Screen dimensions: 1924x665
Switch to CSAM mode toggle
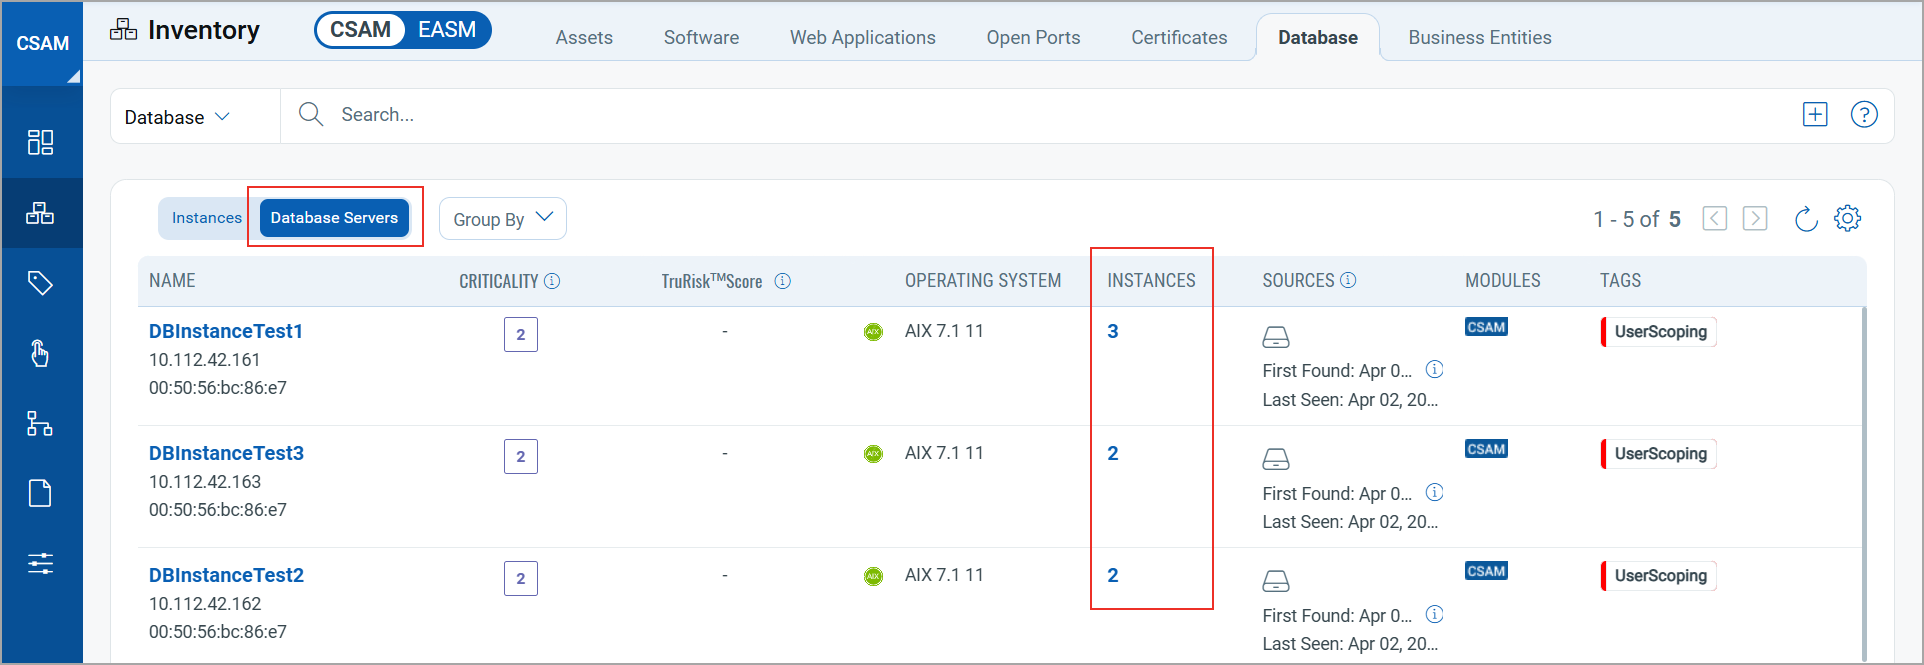[x=361, y=30]
